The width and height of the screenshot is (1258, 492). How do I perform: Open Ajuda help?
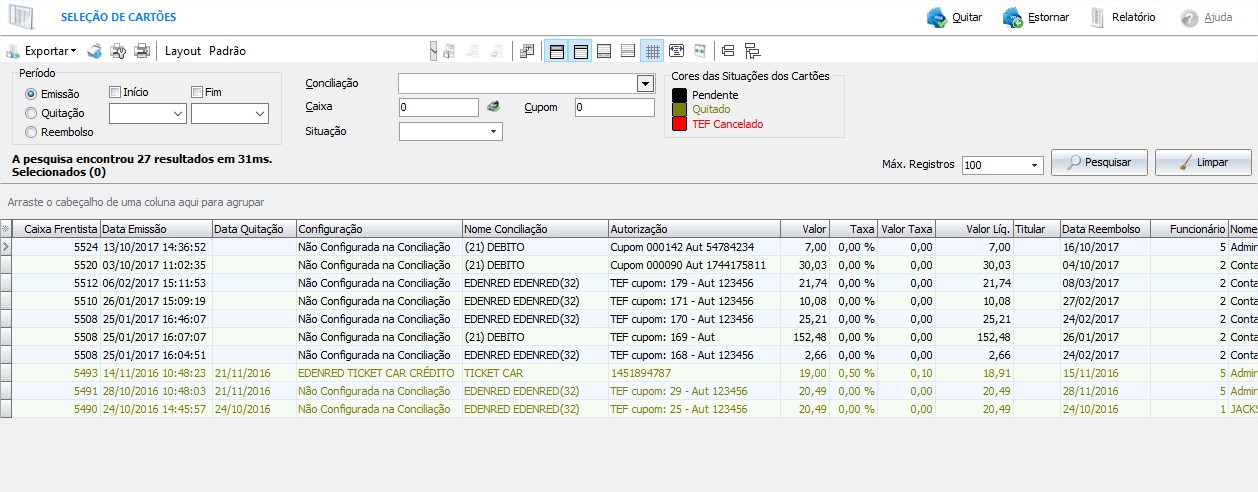pyautogui.click(x=1207, y=17)
